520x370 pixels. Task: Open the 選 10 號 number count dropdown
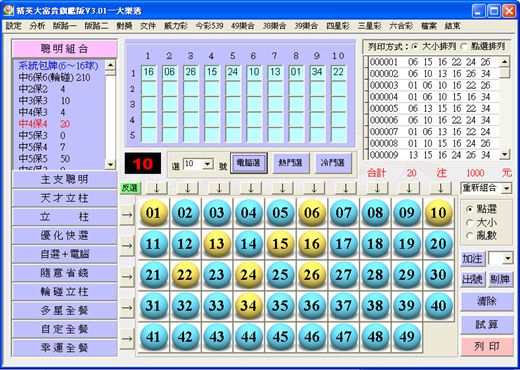click(x=208, y=164)
